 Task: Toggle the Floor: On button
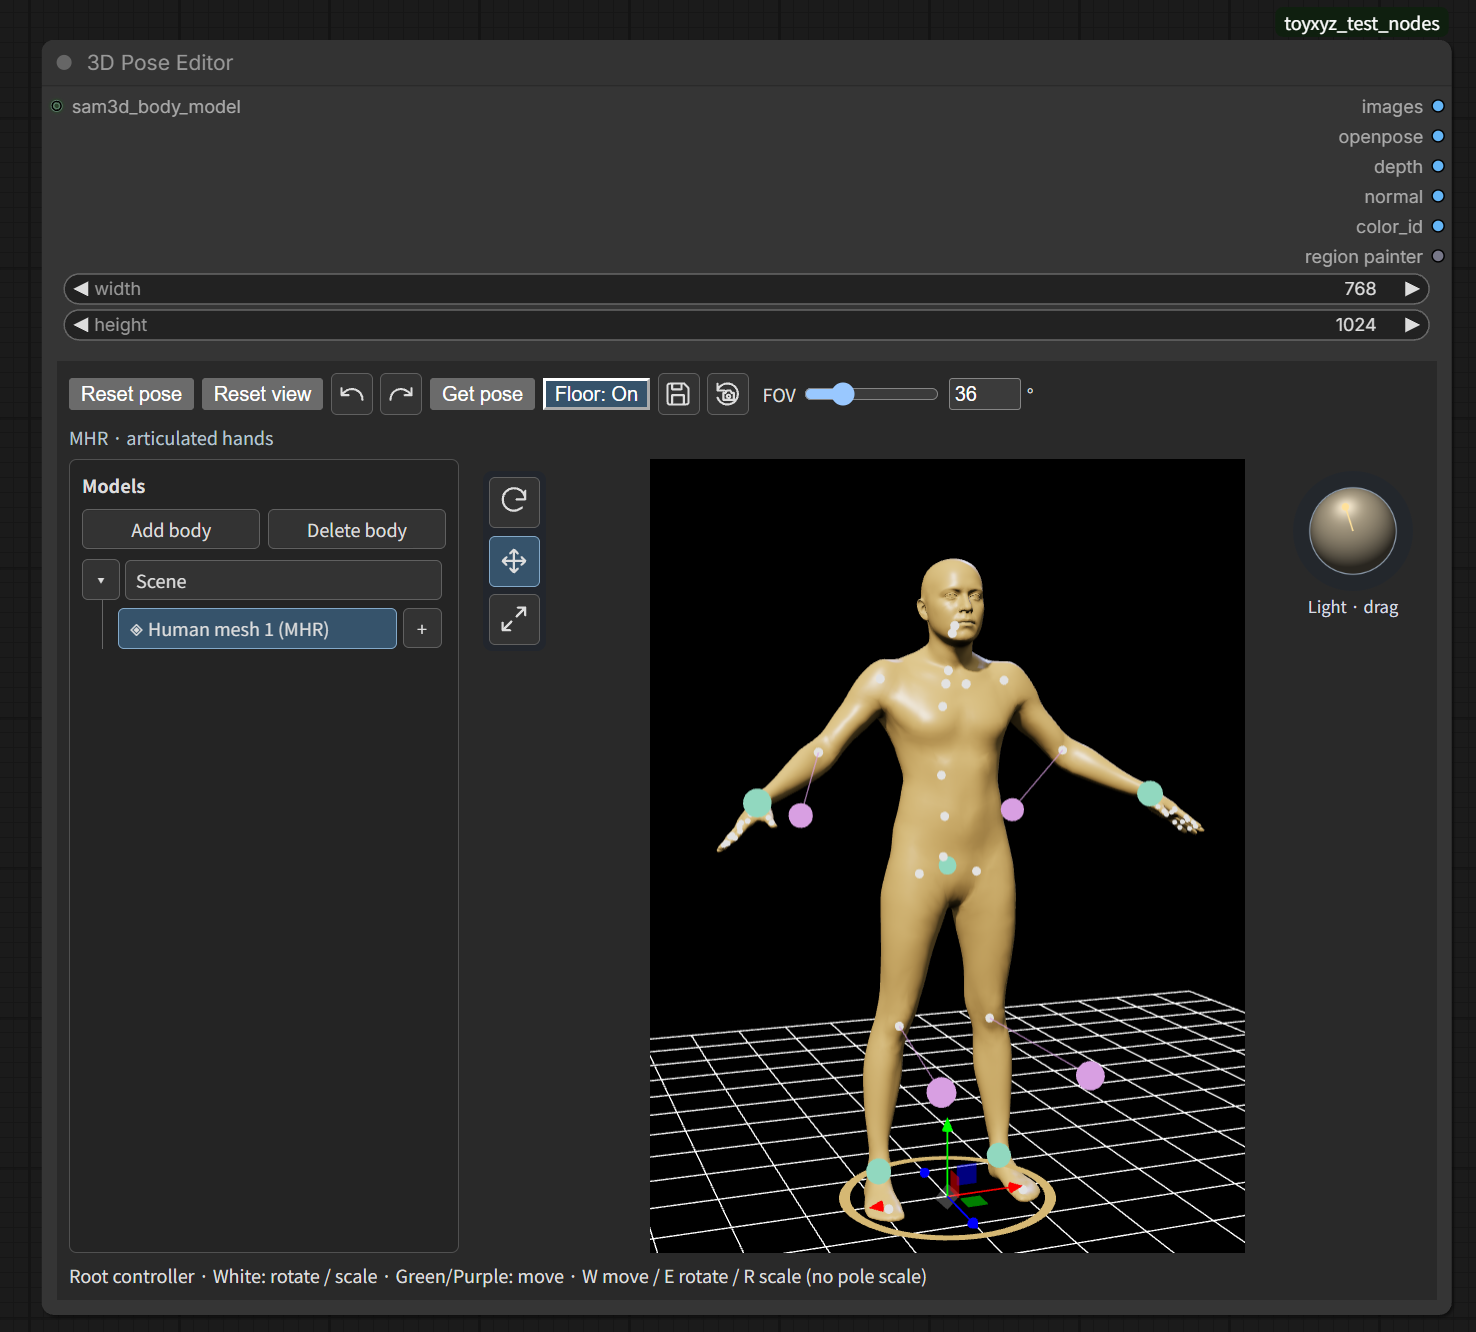click(x=596, y=394)
